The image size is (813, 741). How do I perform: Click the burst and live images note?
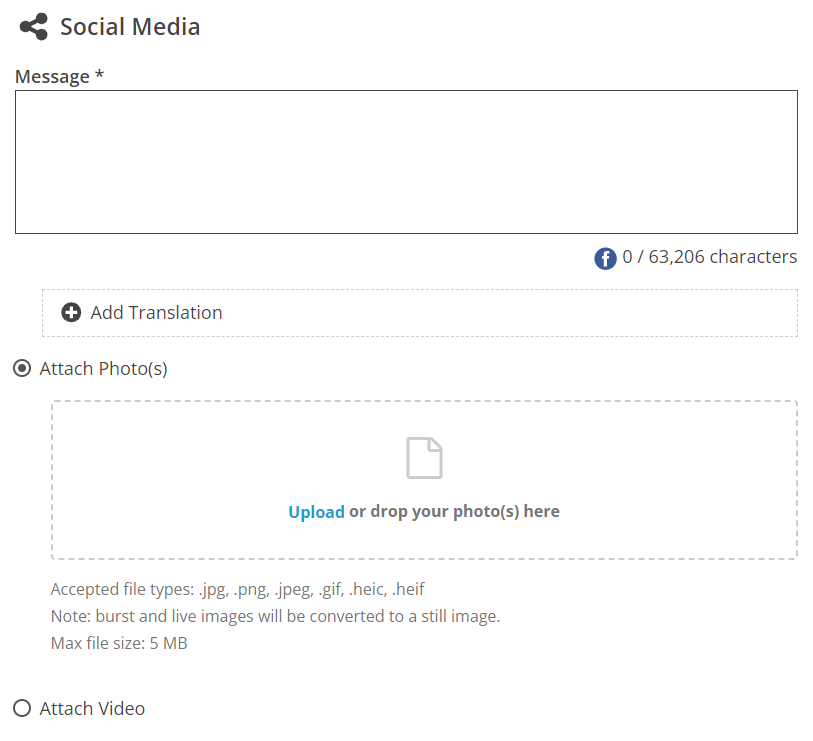click(275, 617)
